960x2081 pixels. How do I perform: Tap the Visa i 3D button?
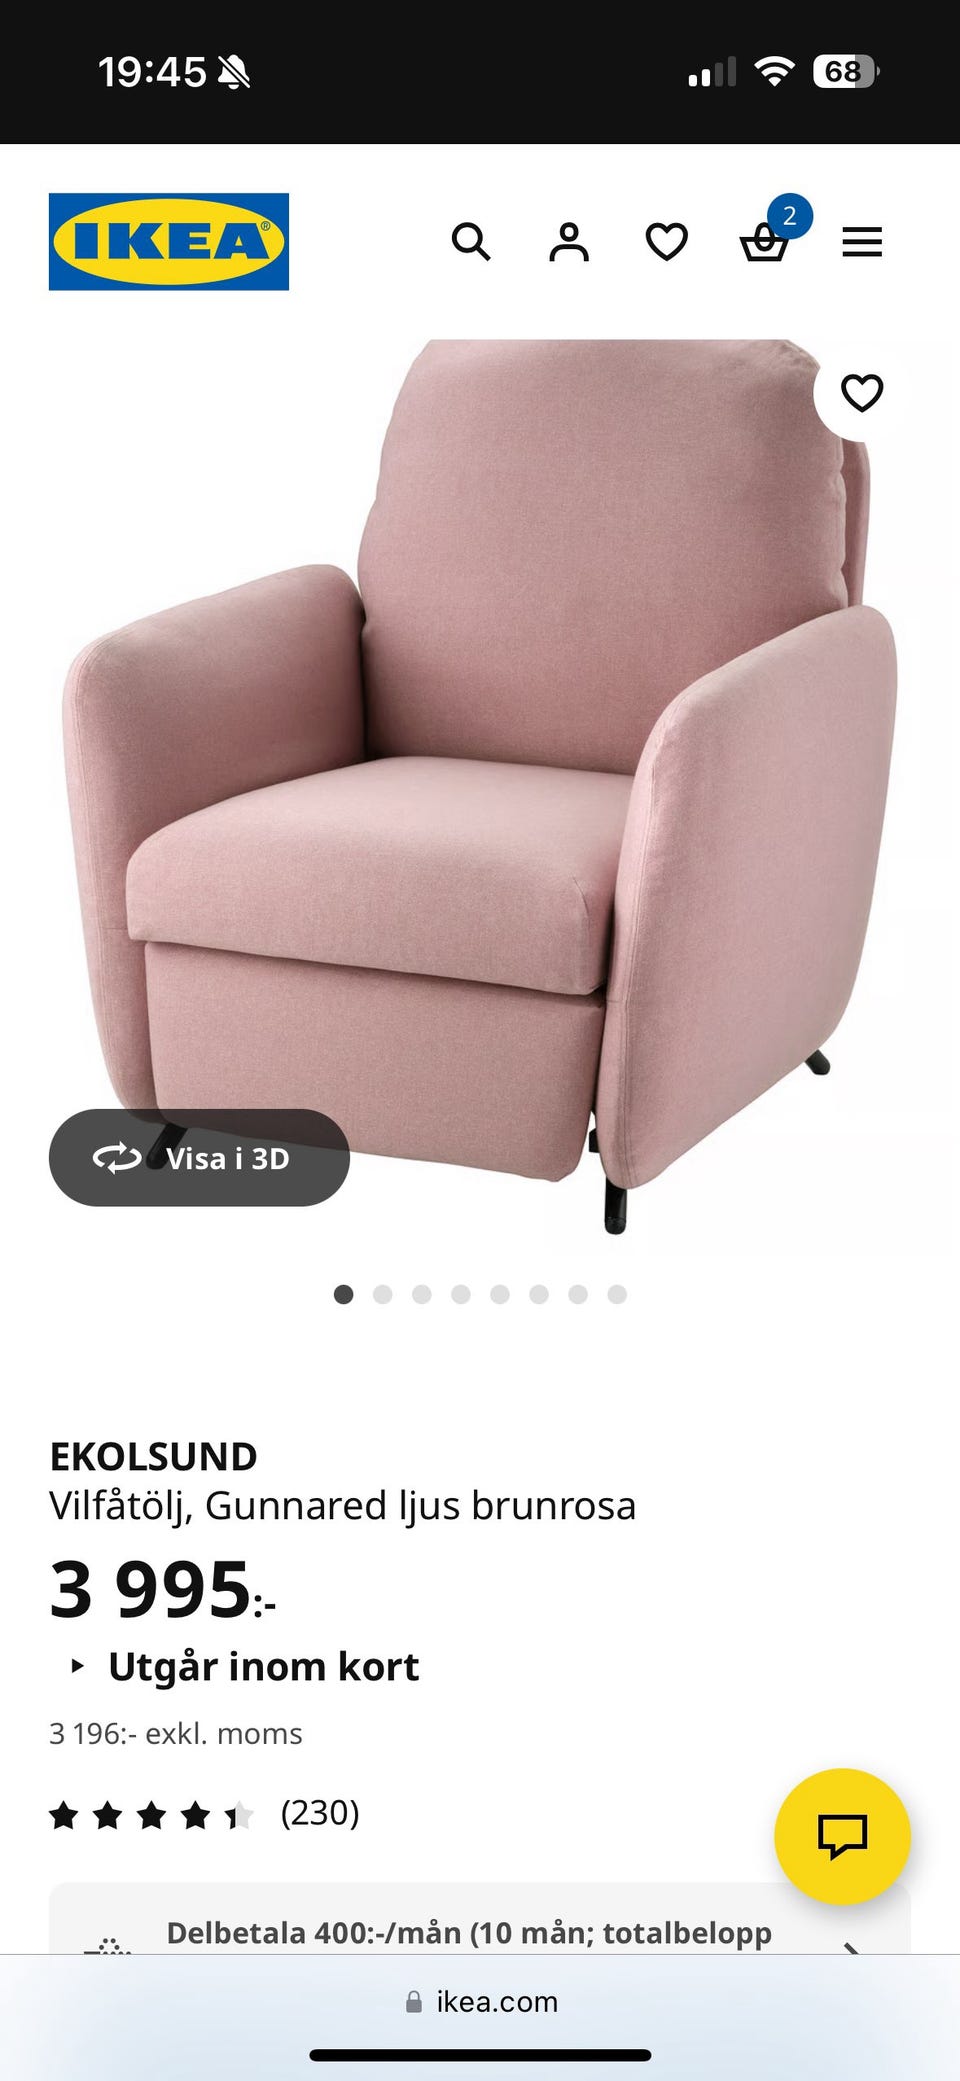199,1158
